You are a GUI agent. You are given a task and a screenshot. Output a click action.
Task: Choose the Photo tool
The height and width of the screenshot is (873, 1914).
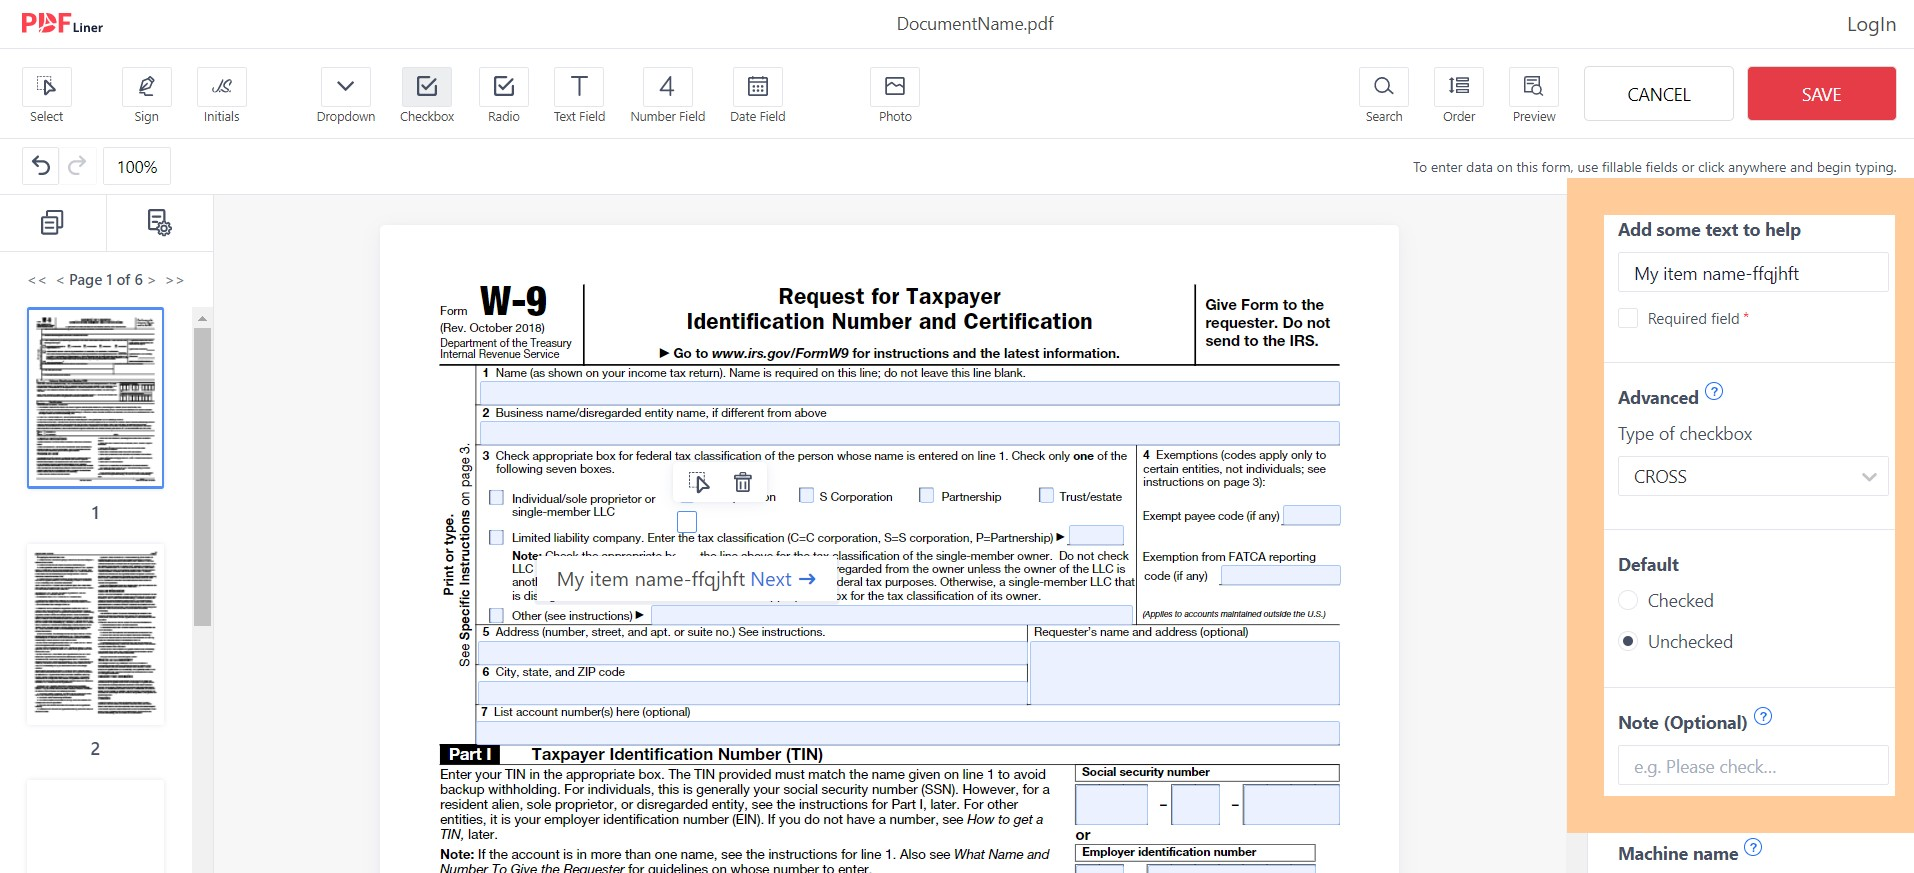tap(895, 95)
